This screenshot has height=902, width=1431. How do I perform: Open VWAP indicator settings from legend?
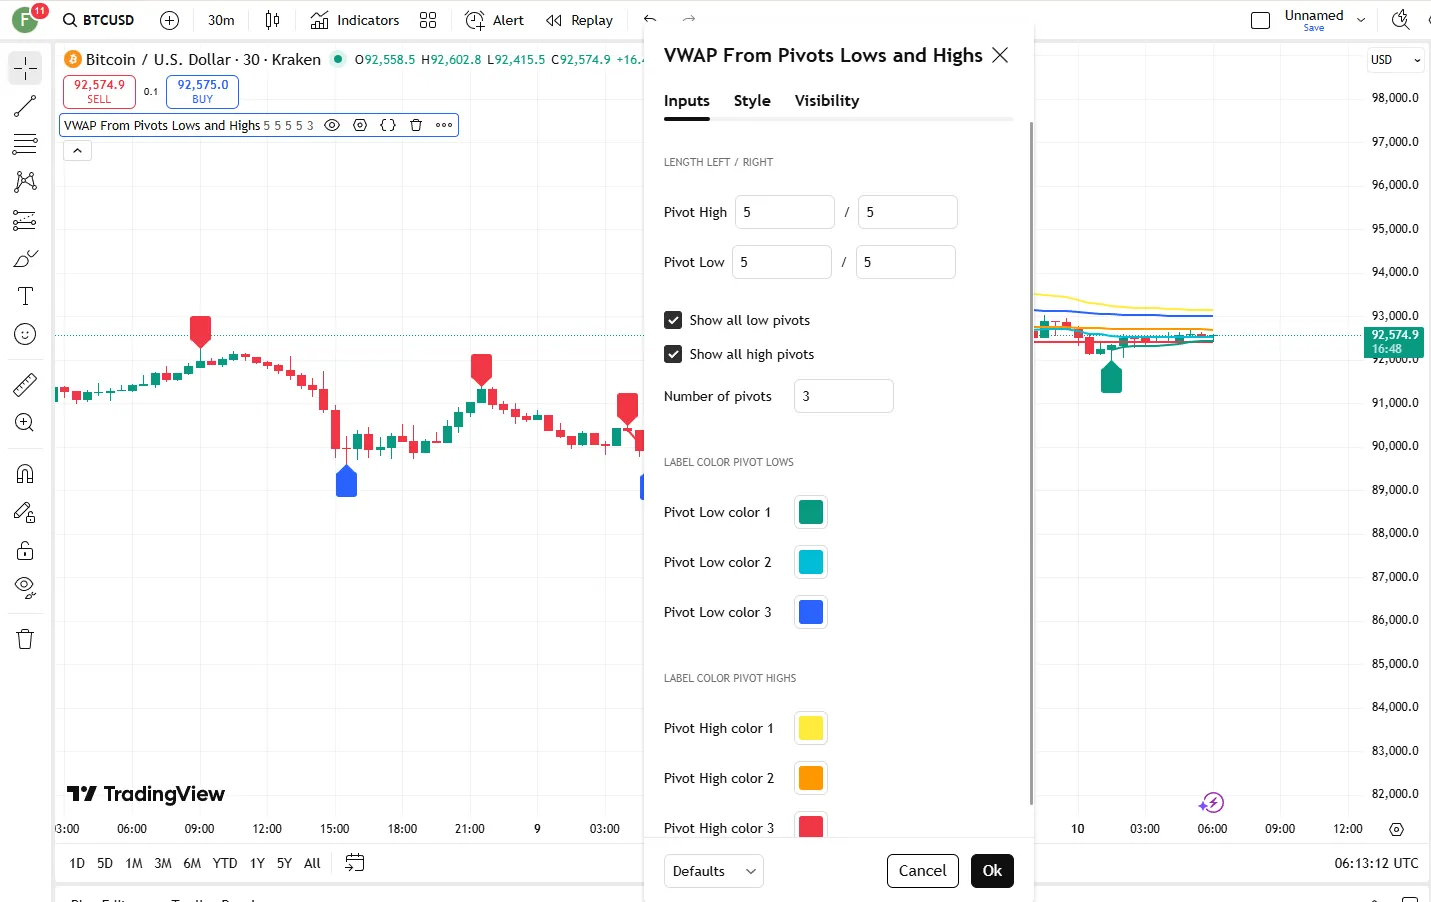tap(360, 125)
